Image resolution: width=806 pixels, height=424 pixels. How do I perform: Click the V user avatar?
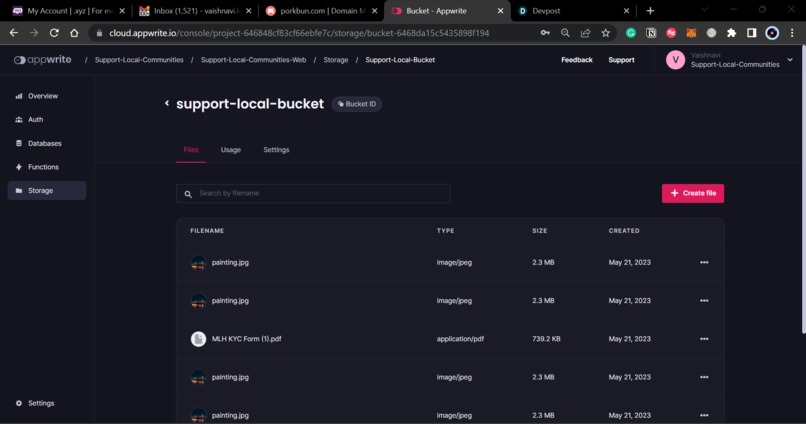(x=675, y=60)
